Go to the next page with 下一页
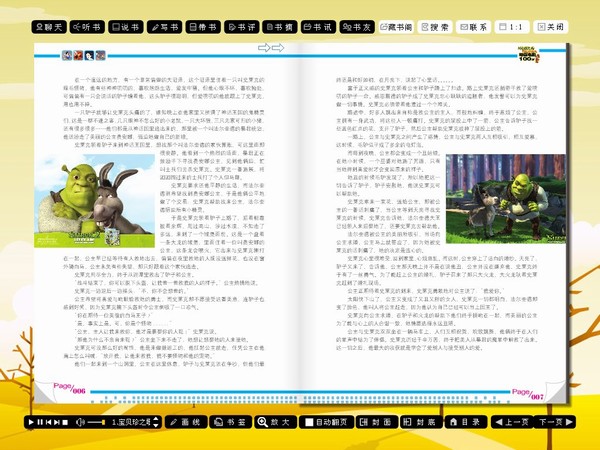The image size is (600, 450). pyautogui.click(x=555, y=422)
